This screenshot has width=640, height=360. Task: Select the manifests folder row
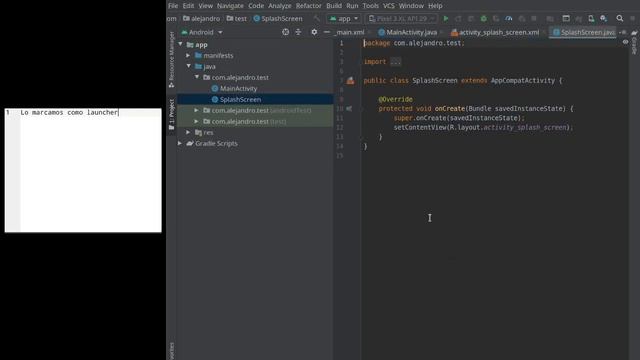(255, 56)
